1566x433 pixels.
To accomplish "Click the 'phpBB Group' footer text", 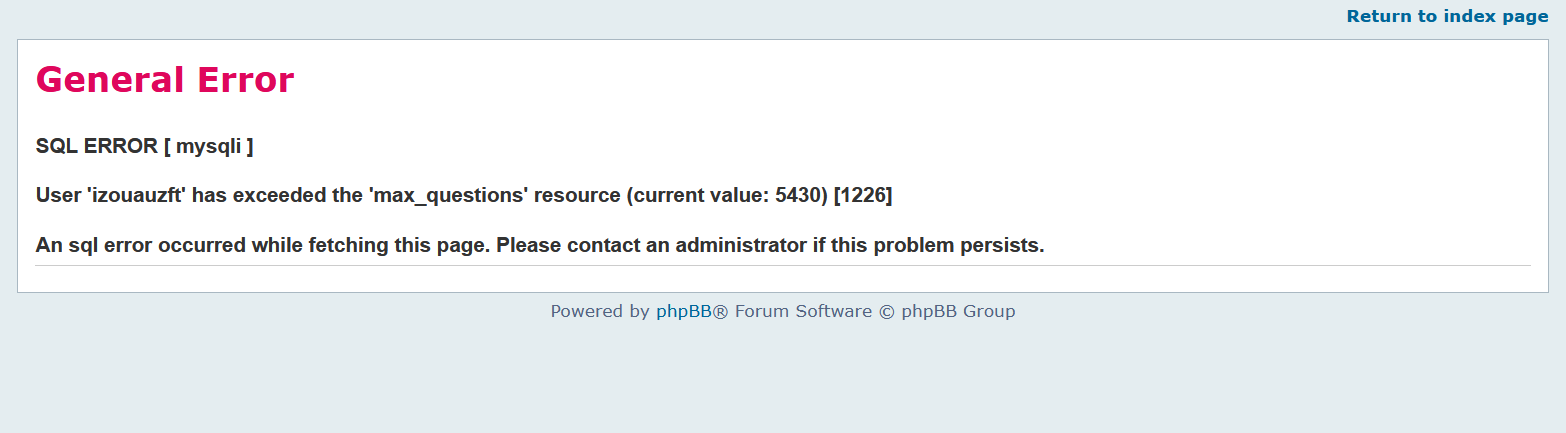I will (958, 311).
